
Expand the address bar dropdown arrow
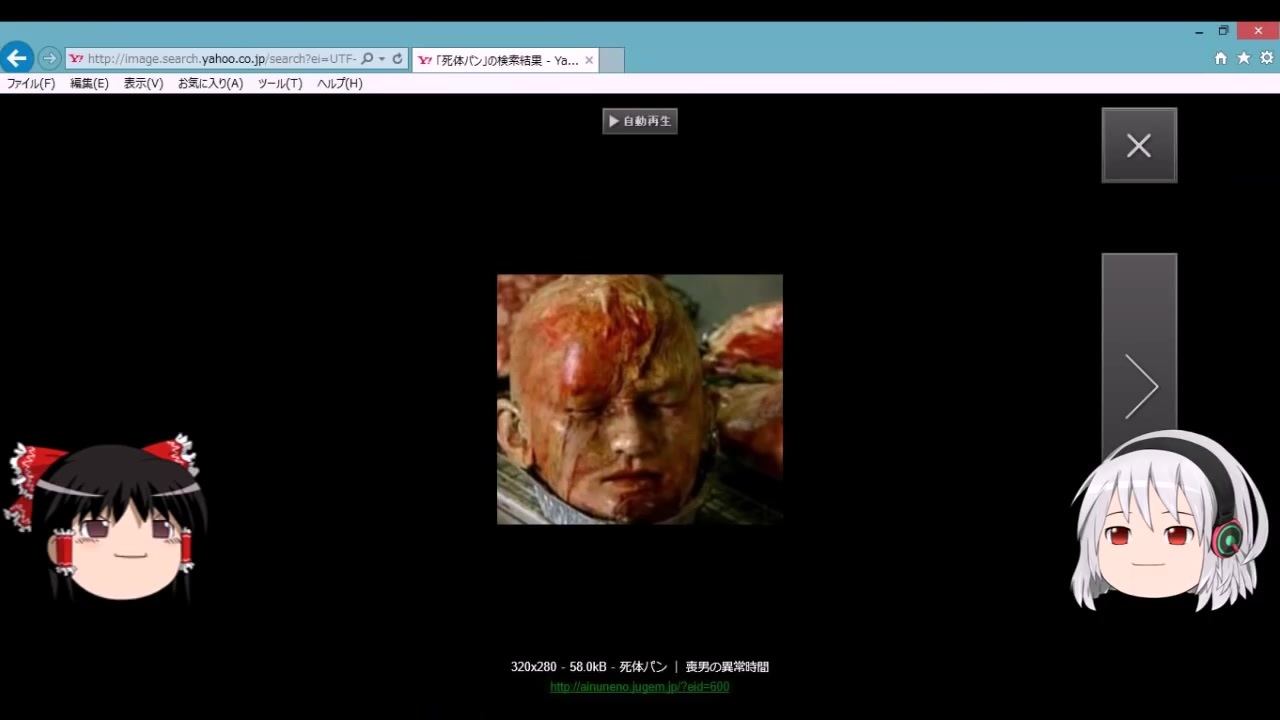coord(382,59)
